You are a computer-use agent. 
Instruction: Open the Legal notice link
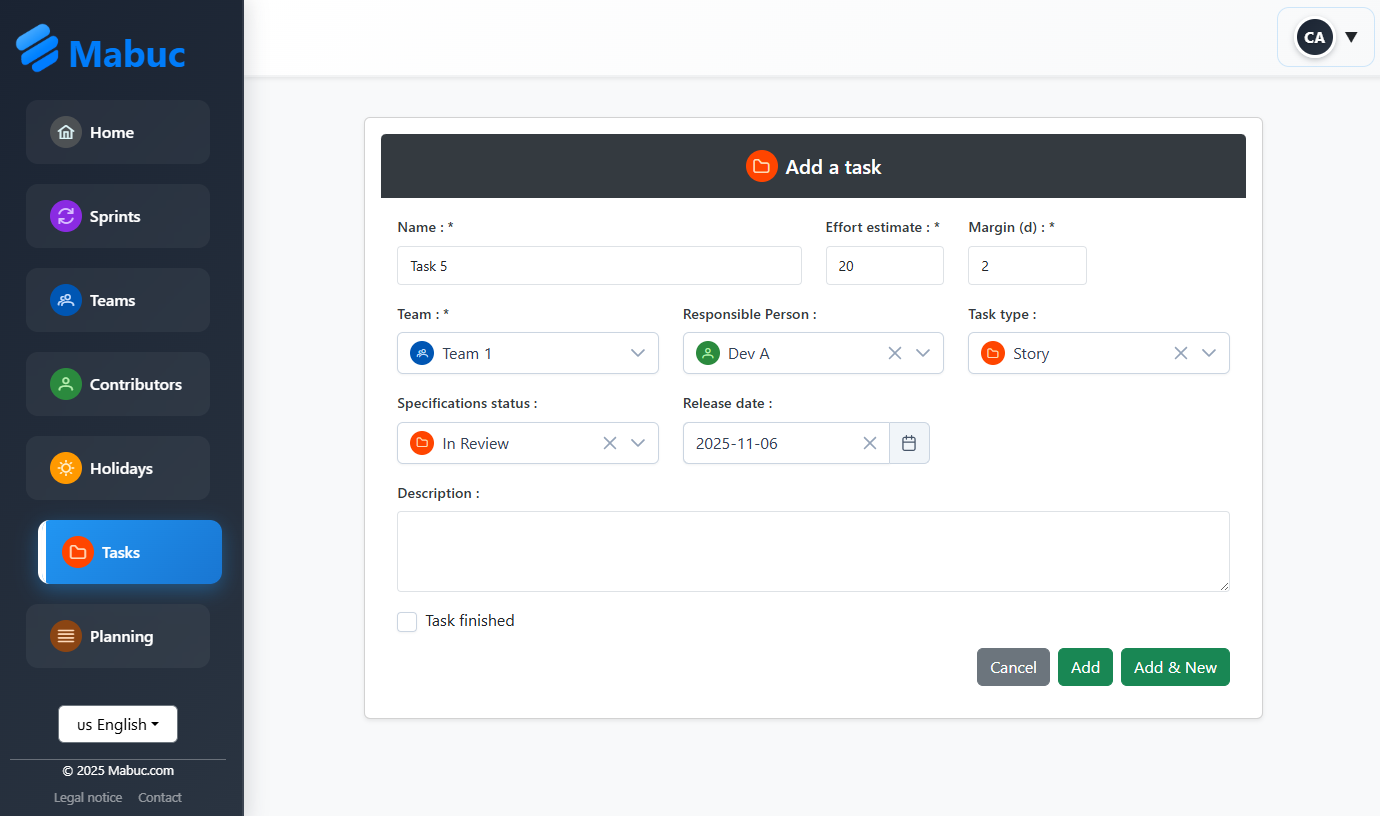87,797
